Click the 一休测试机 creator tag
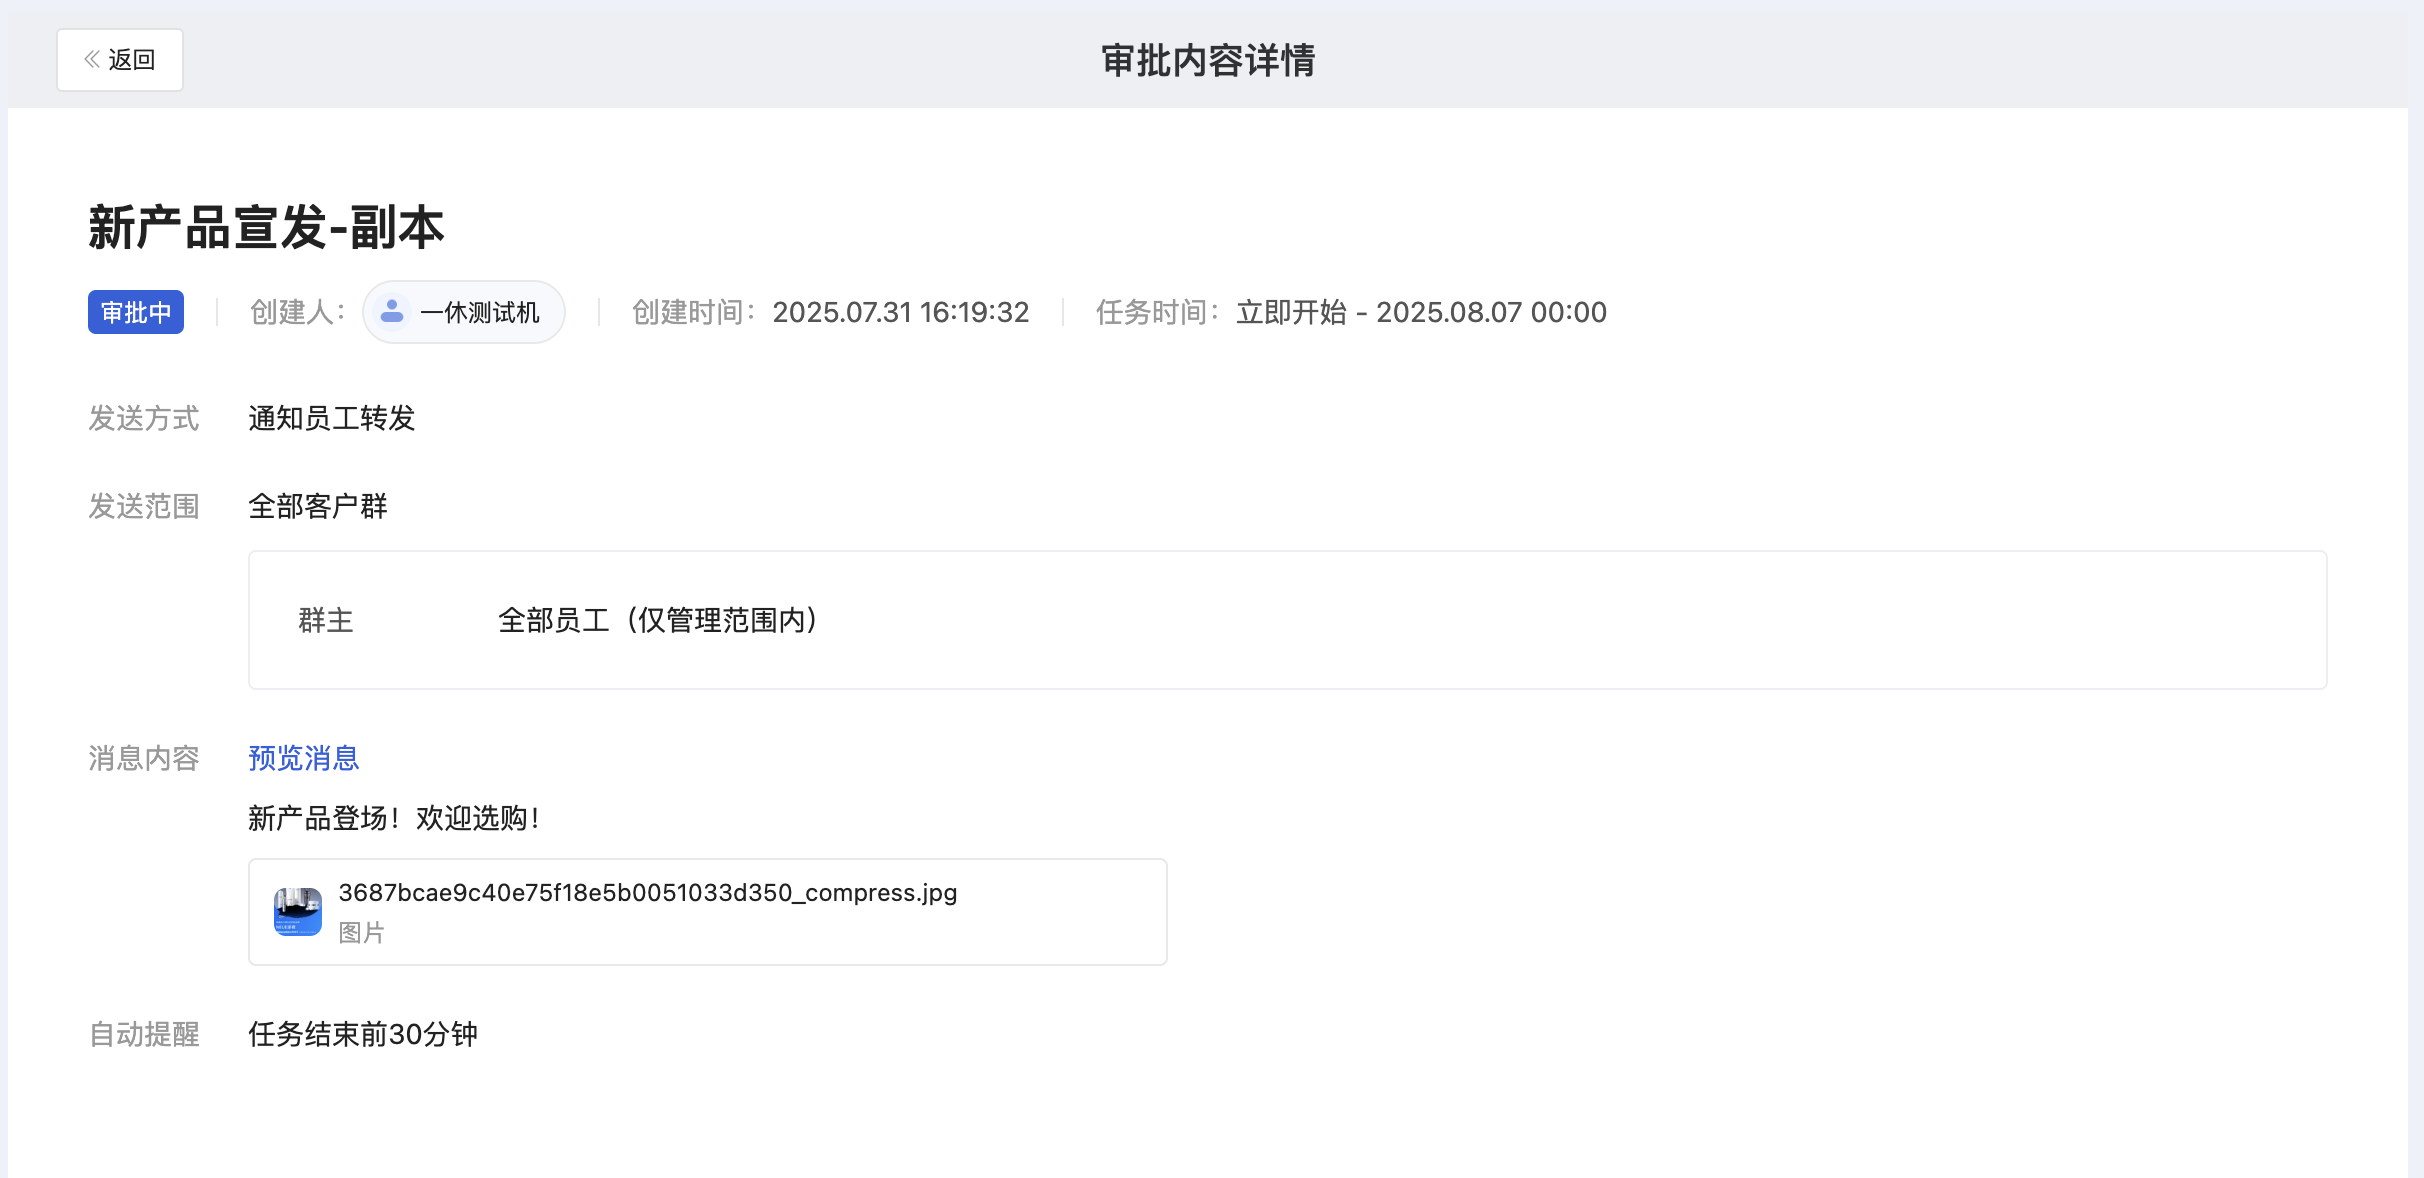The height and width of the screenshot is (1178, 2424). click(464, 312)
